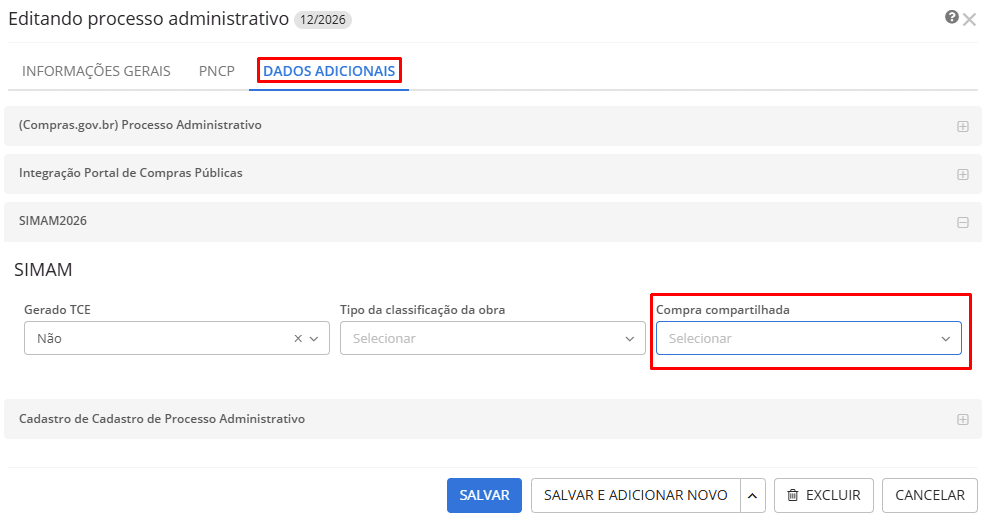This screenshot has width=990, height=520.
Task: Open the Compra compartilhada dropdown
Action: 808,339
